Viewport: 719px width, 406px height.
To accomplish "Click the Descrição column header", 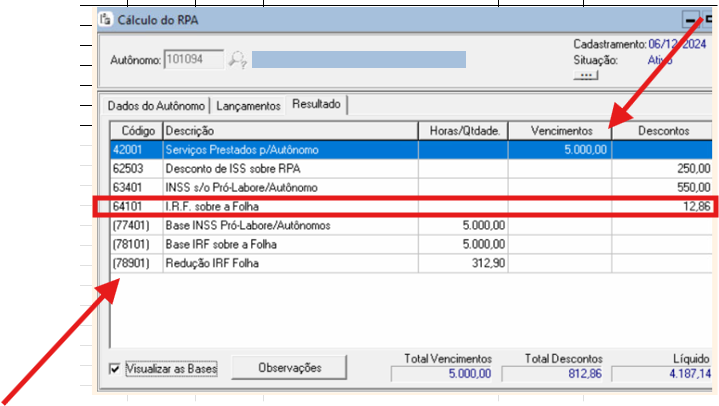I will pos(288,130).
